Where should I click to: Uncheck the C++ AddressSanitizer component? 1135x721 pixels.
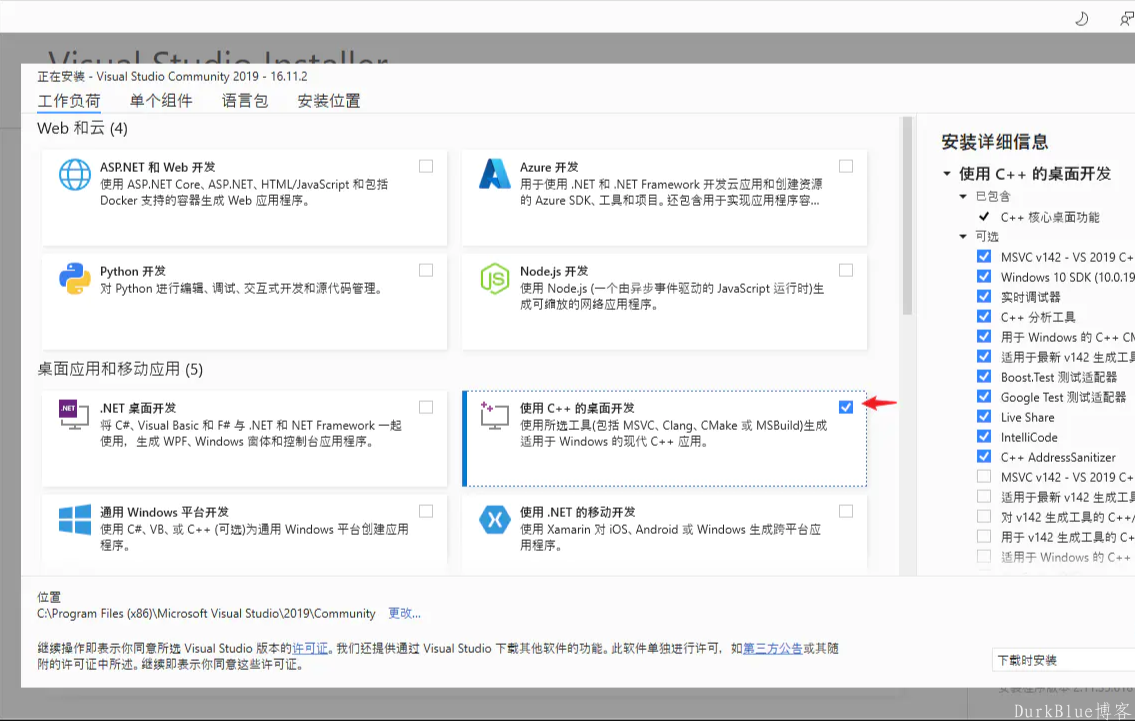pos(984,456)
